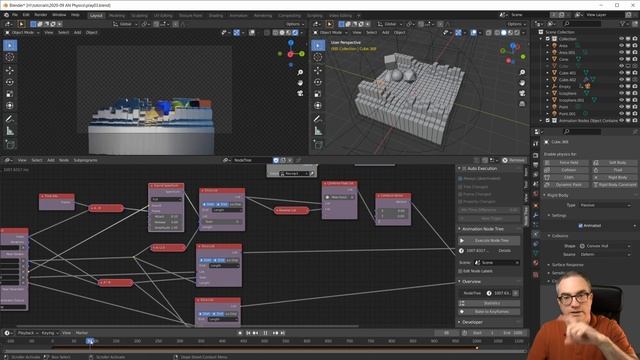Pause animation playback in the timeline

pos(265,333)
